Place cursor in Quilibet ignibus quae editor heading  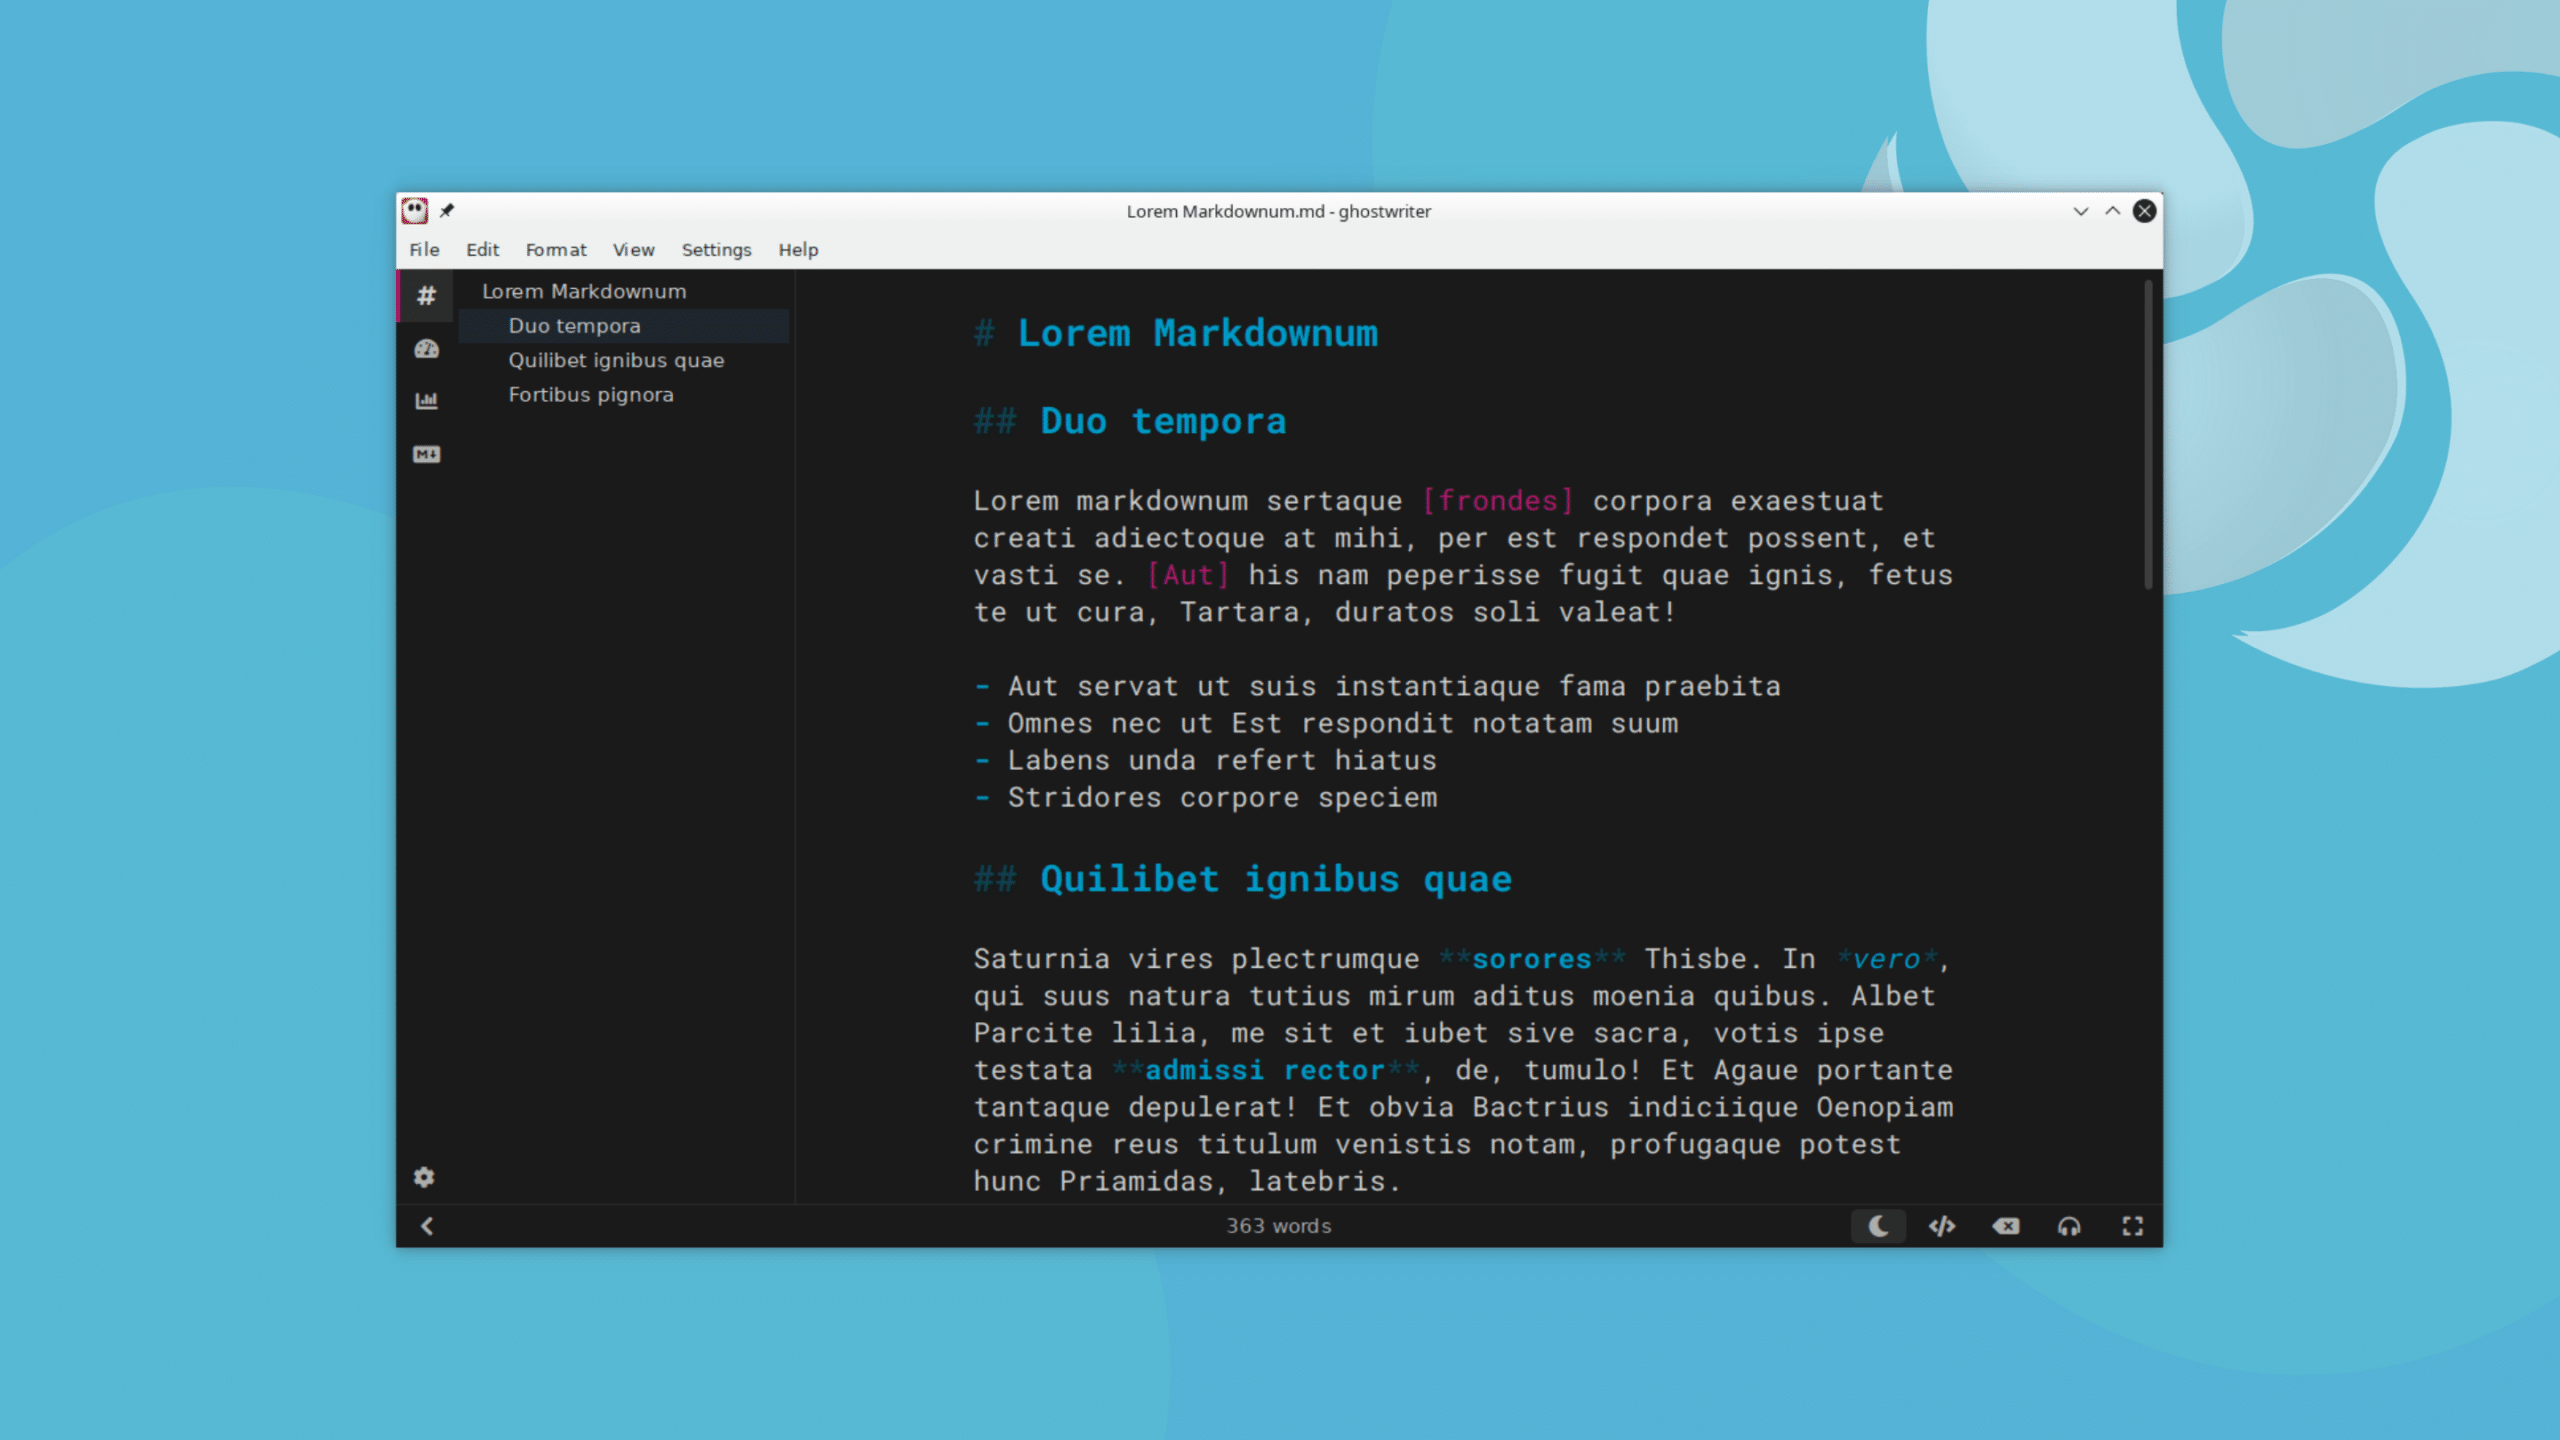[x=1276, y=879]
